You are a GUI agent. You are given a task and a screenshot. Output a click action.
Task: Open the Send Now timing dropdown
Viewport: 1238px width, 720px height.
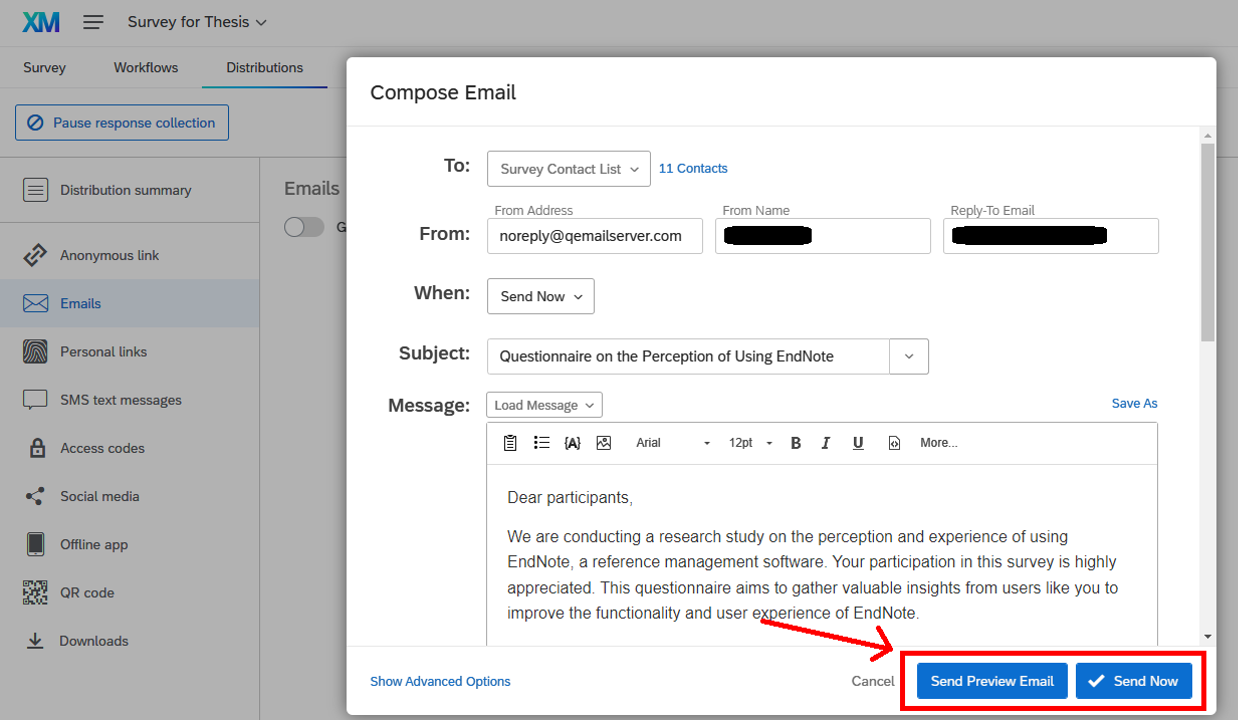(540, 297)
